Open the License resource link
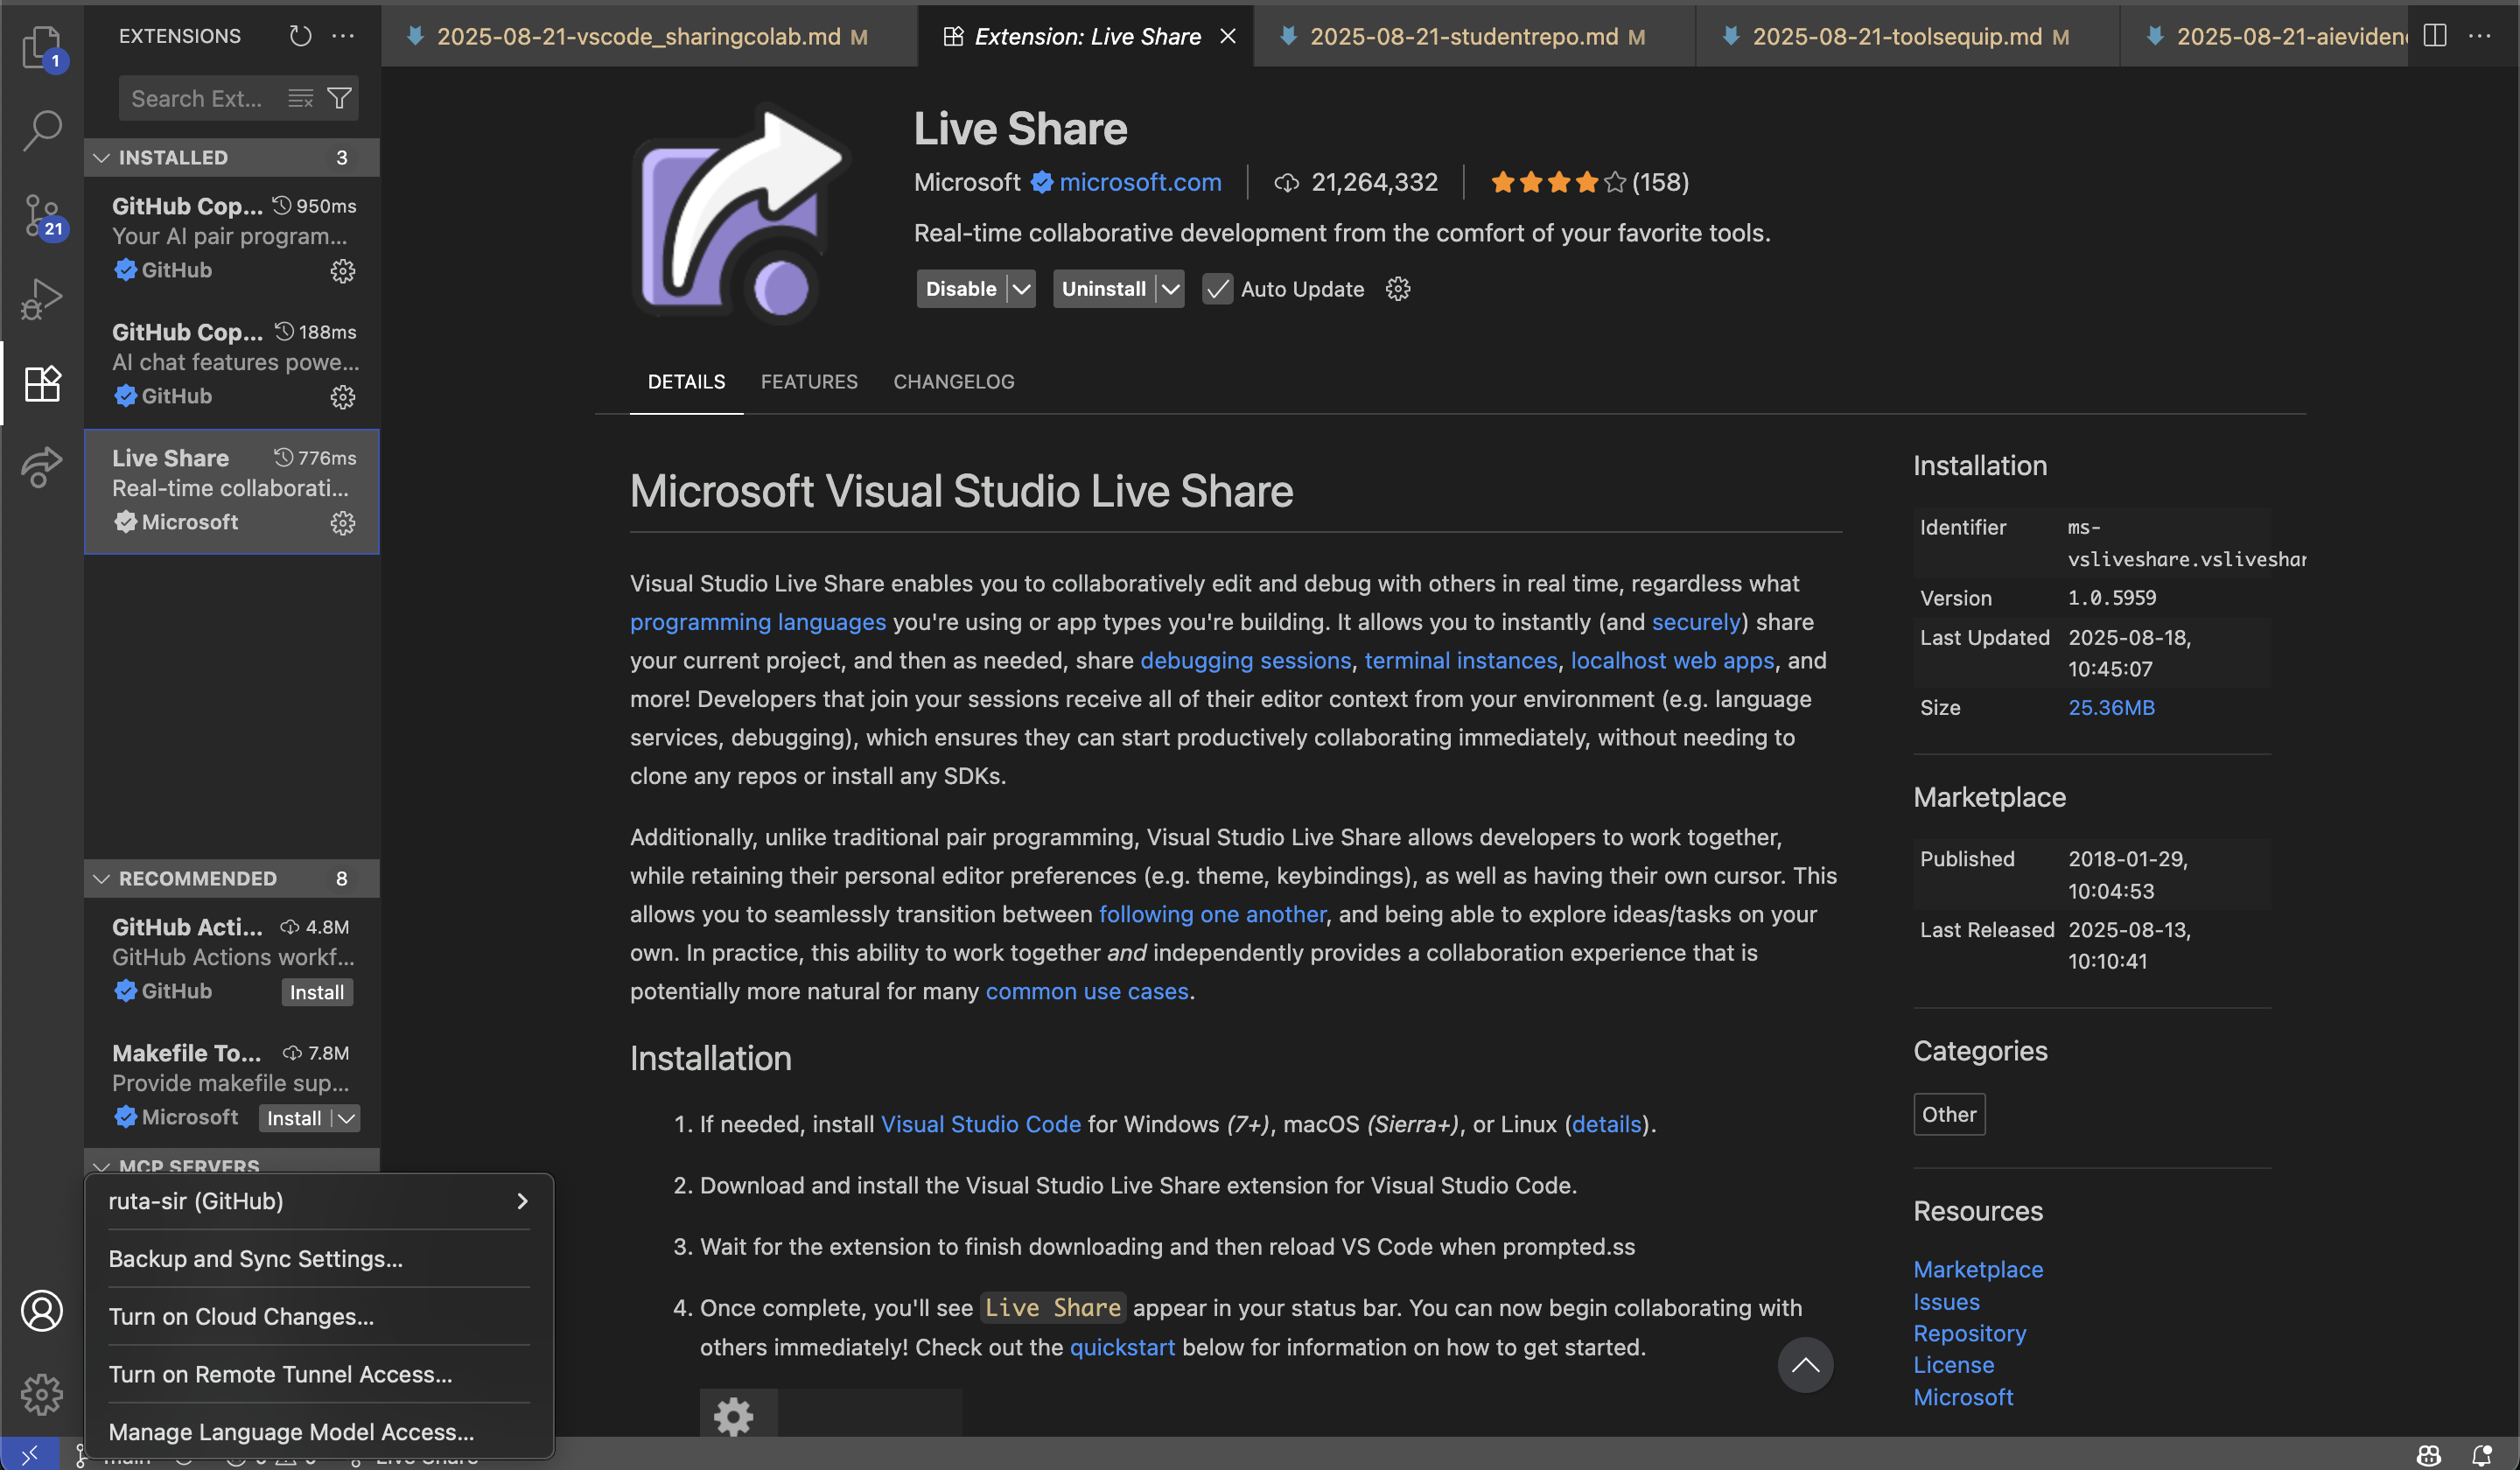2520x1470 pixels. (1953, 1365)
